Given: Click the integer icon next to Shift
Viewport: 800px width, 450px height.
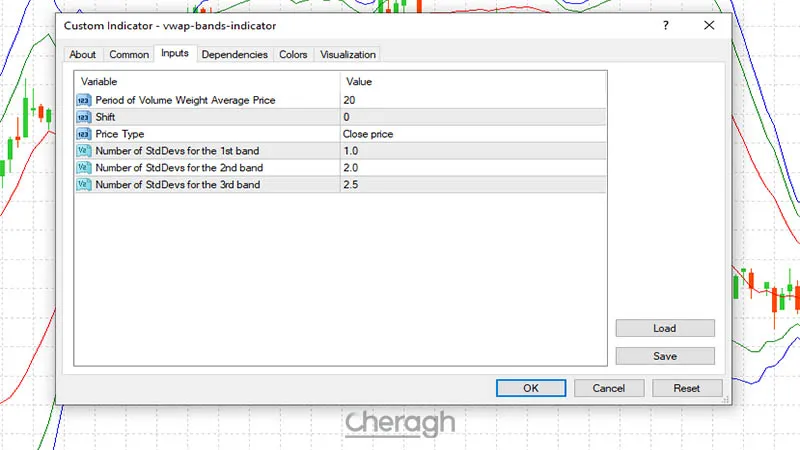Looking at the screenshot, I should tap(84, 117).
